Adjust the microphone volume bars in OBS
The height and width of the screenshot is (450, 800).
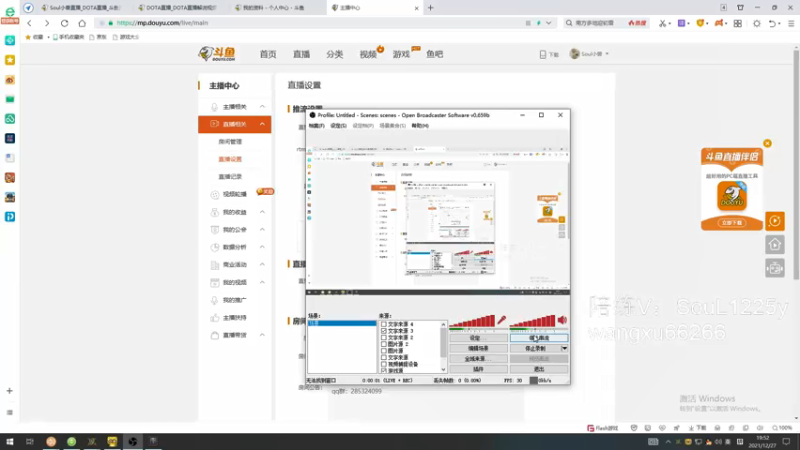472,321
